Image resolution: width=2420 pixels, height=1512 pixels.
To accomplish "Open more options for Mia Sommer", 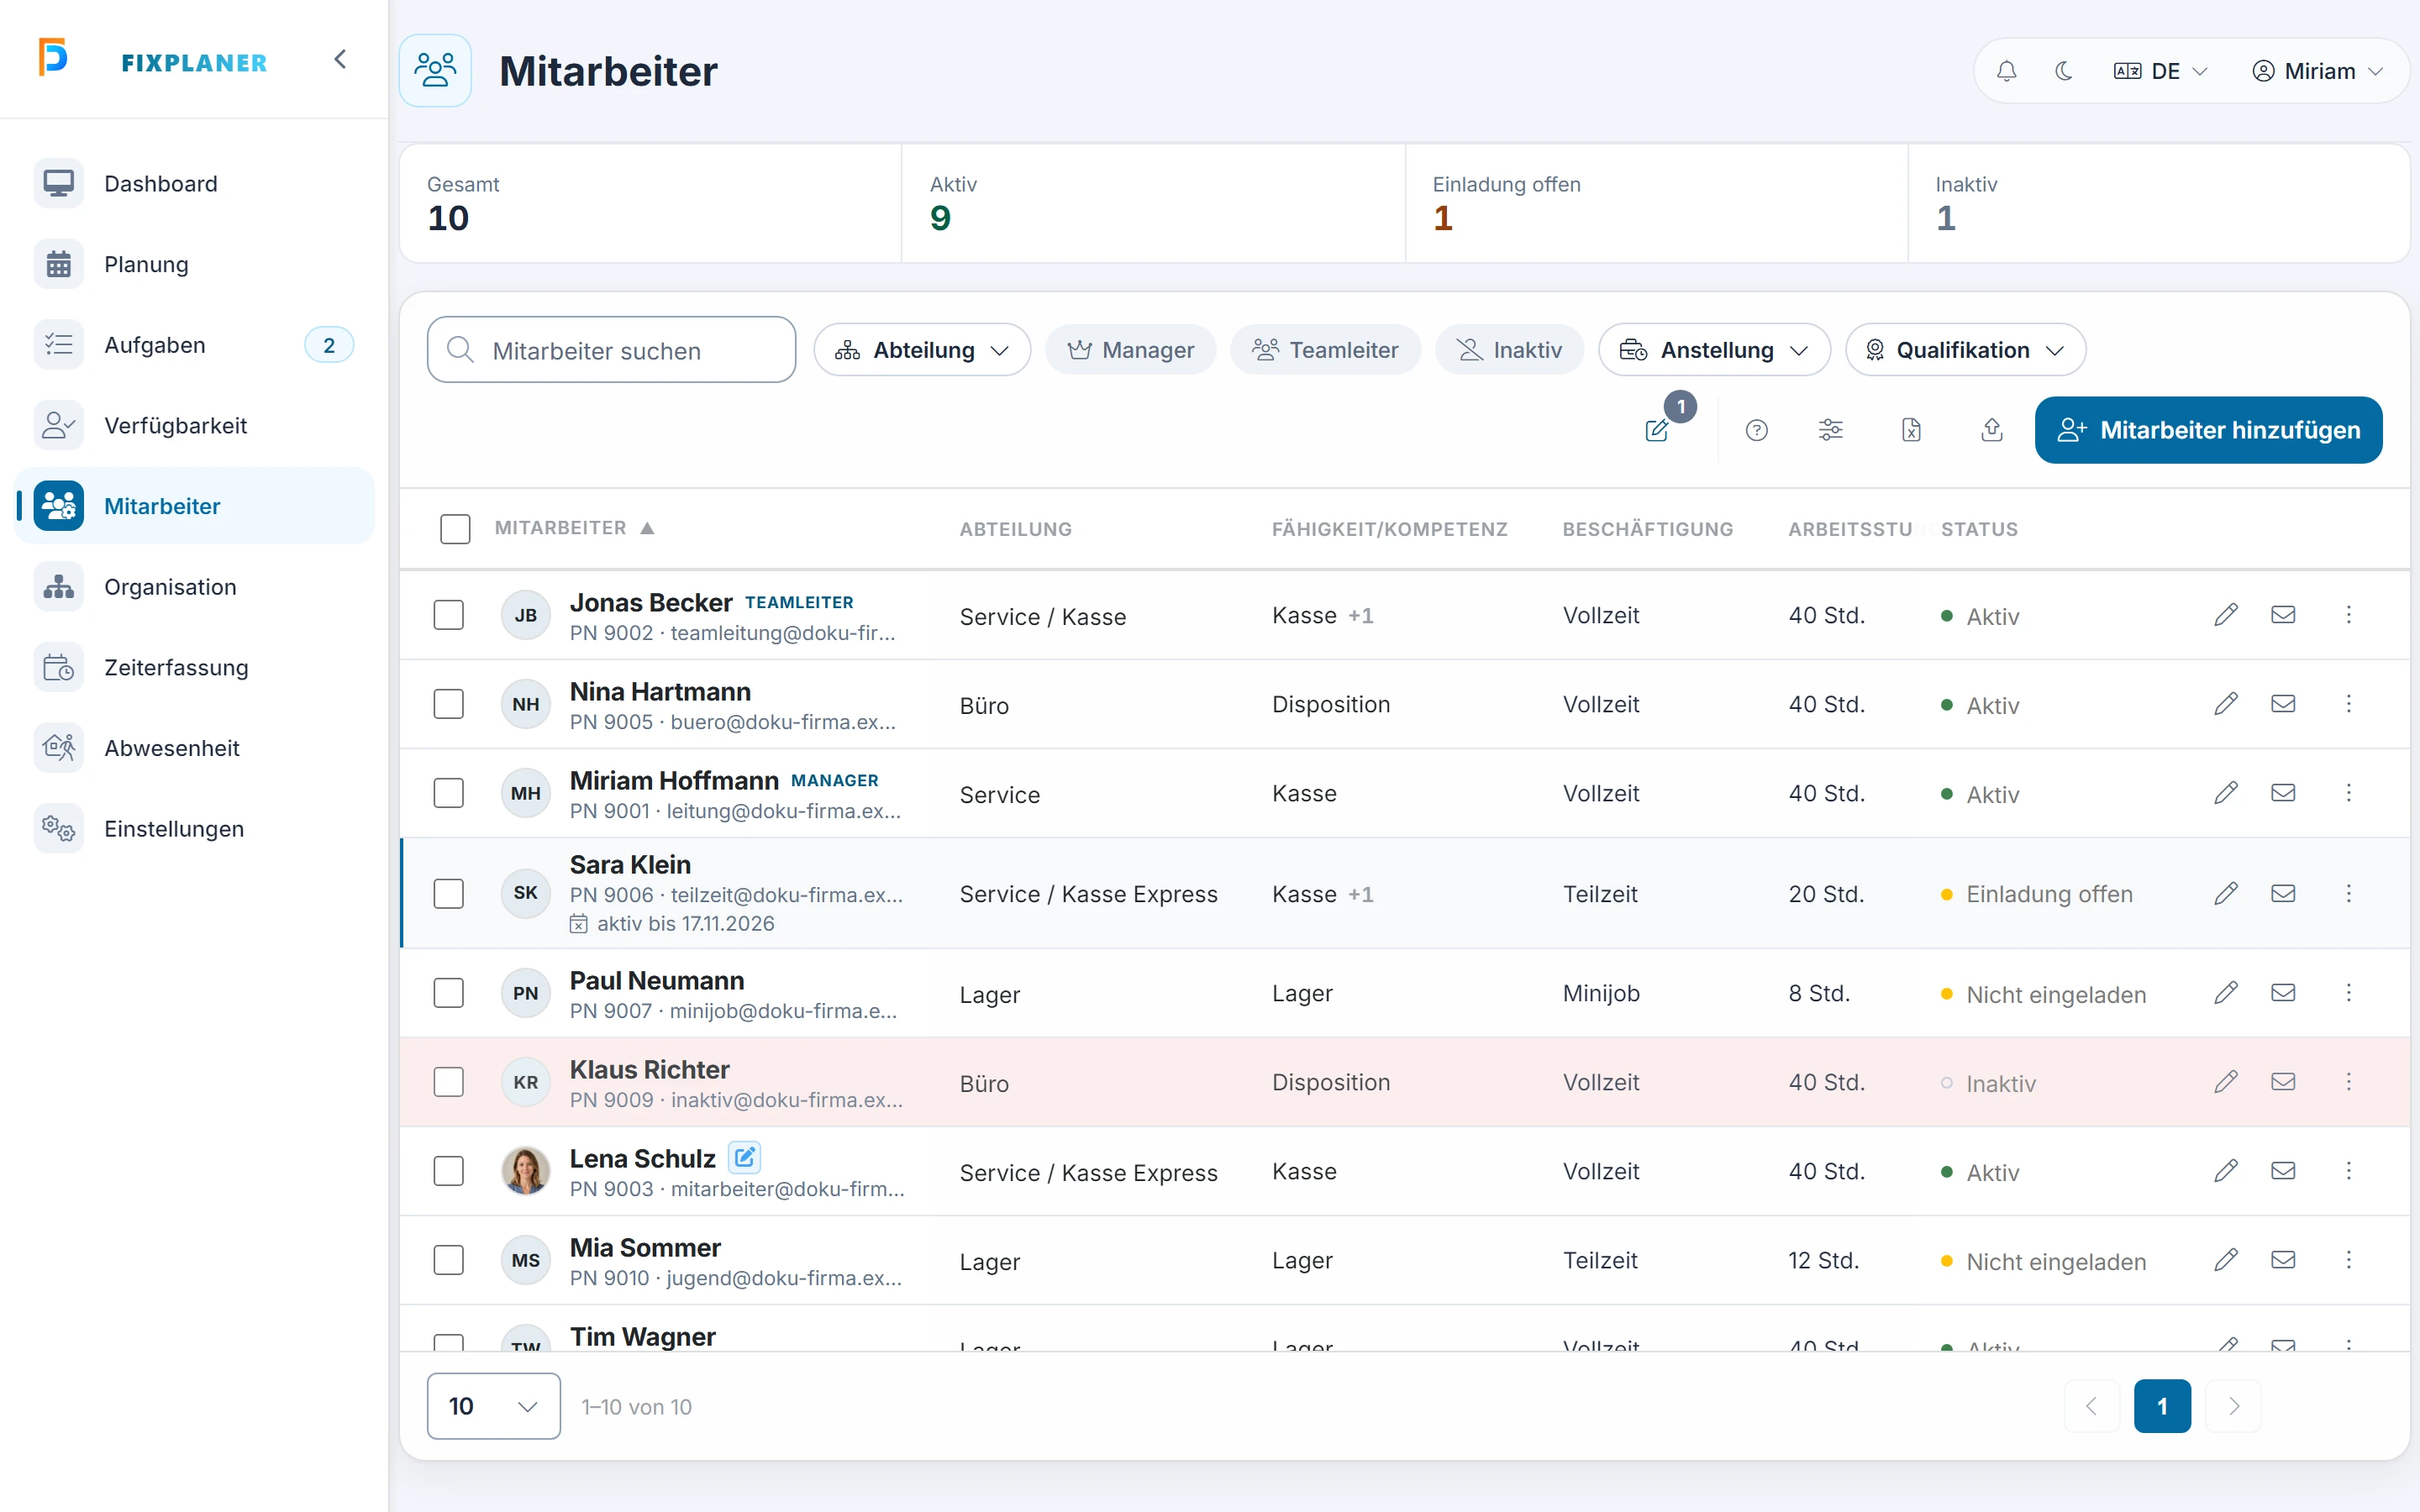I will point(2349,1260).
